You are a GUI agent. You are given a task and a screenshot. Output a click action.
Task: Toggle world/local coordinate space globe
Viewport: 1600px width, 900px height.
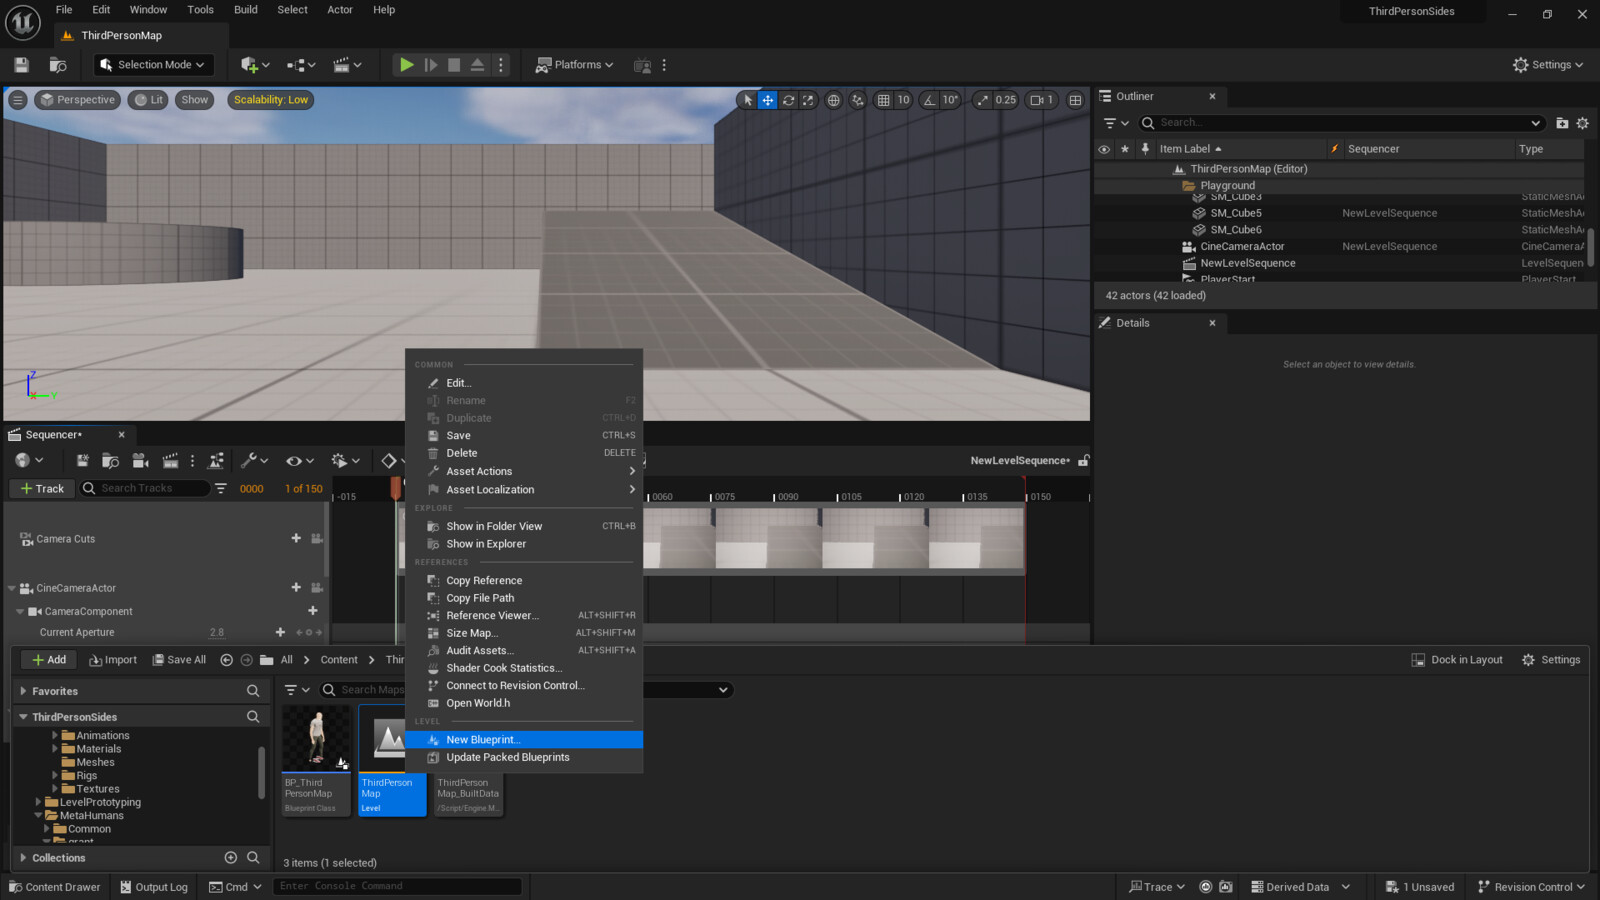(x=834, y=100)
